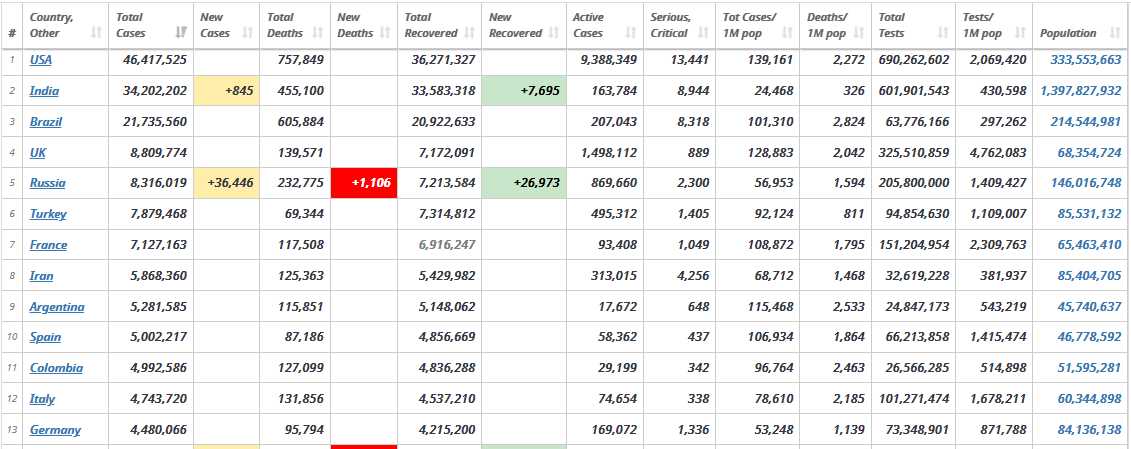
Task: Select Turkey deaths per million 811
Action: coord(853,214)
